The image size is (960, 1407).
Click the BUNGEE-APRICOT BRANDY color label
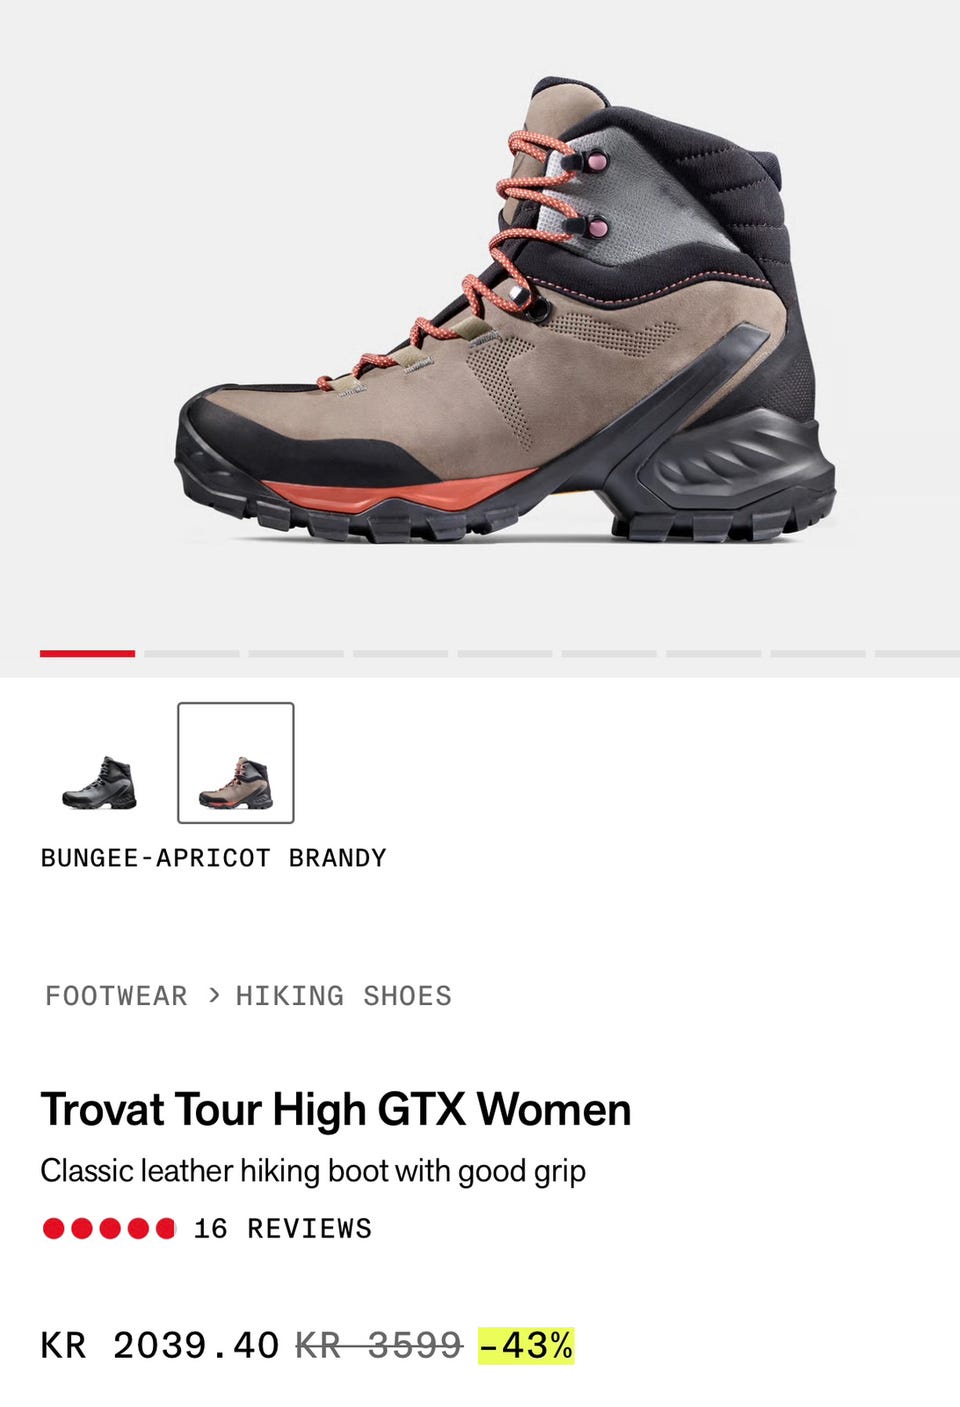click(213, 858)
